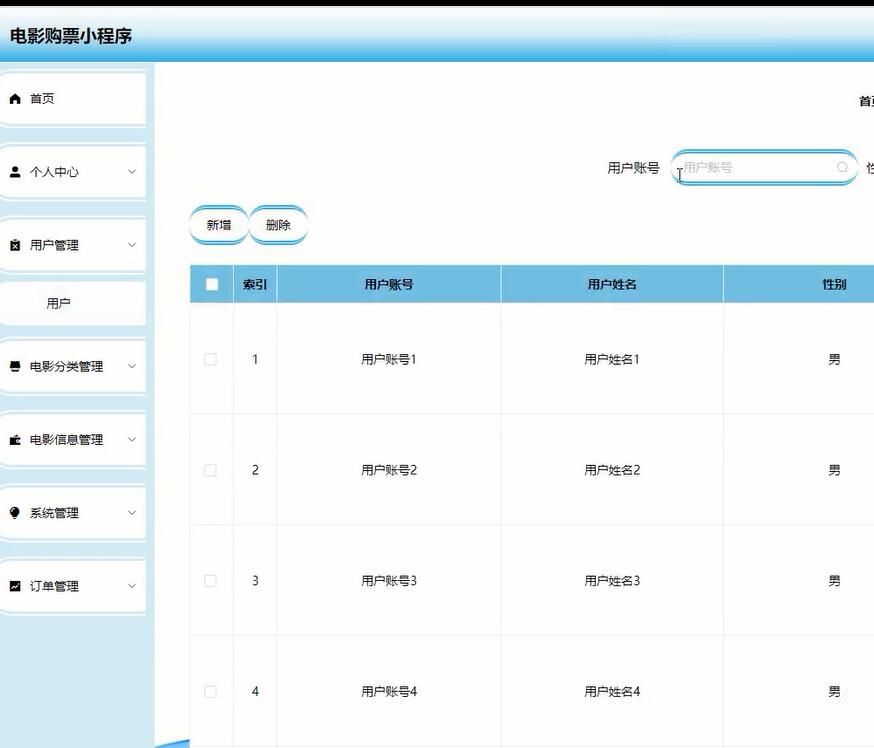
Task: Click the cell 用户账号1
Action: [x=389, y=360]
